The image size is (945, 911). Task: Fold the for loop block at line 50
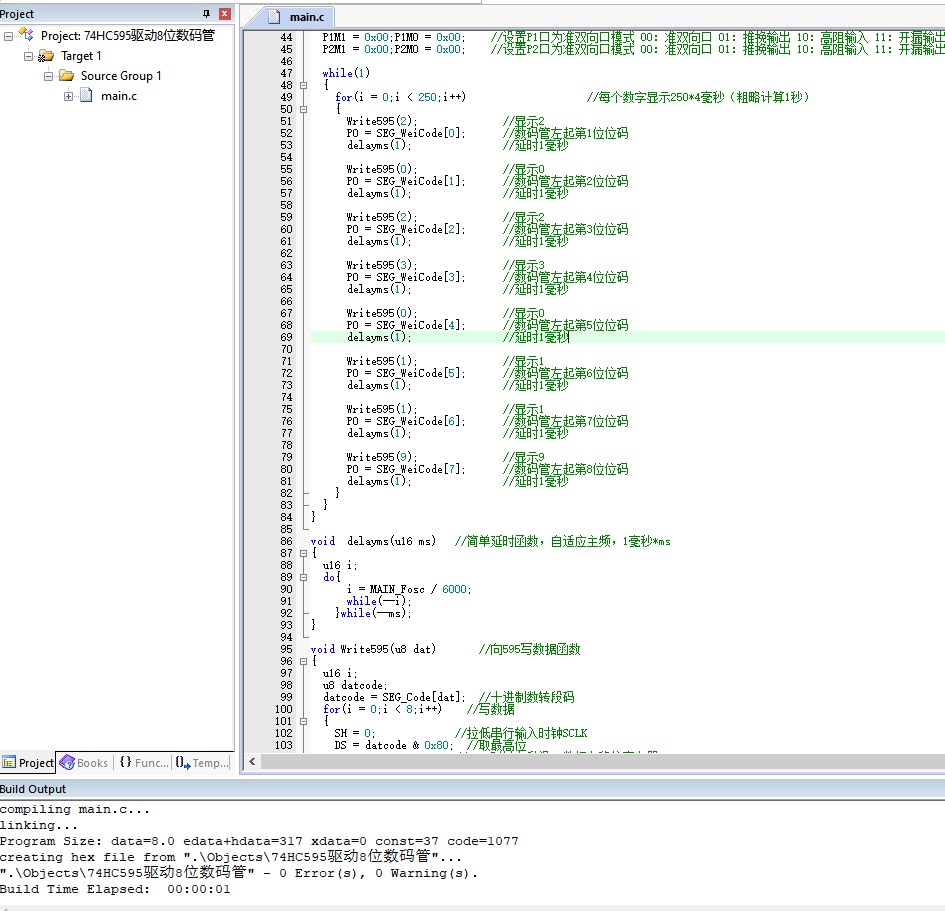tap(303, 109)
